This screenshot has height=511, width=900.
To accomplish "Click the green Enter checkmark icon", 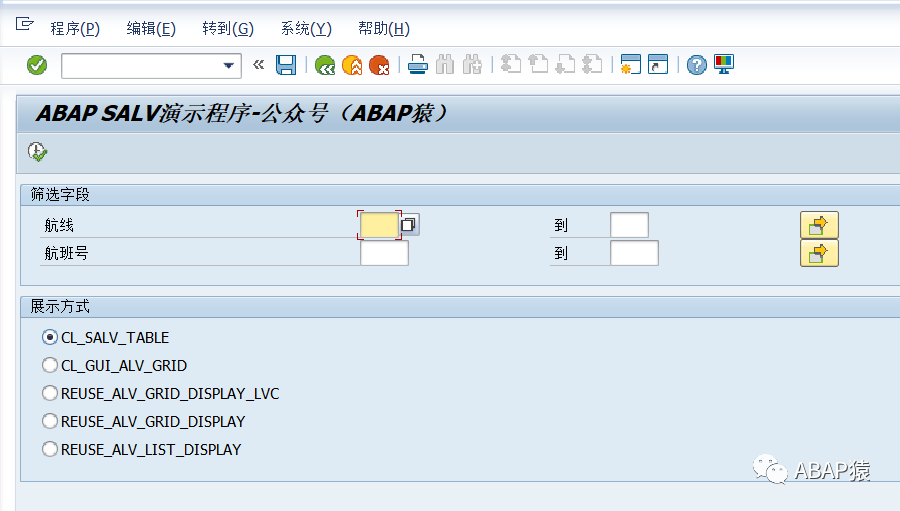I will [37, 65].
